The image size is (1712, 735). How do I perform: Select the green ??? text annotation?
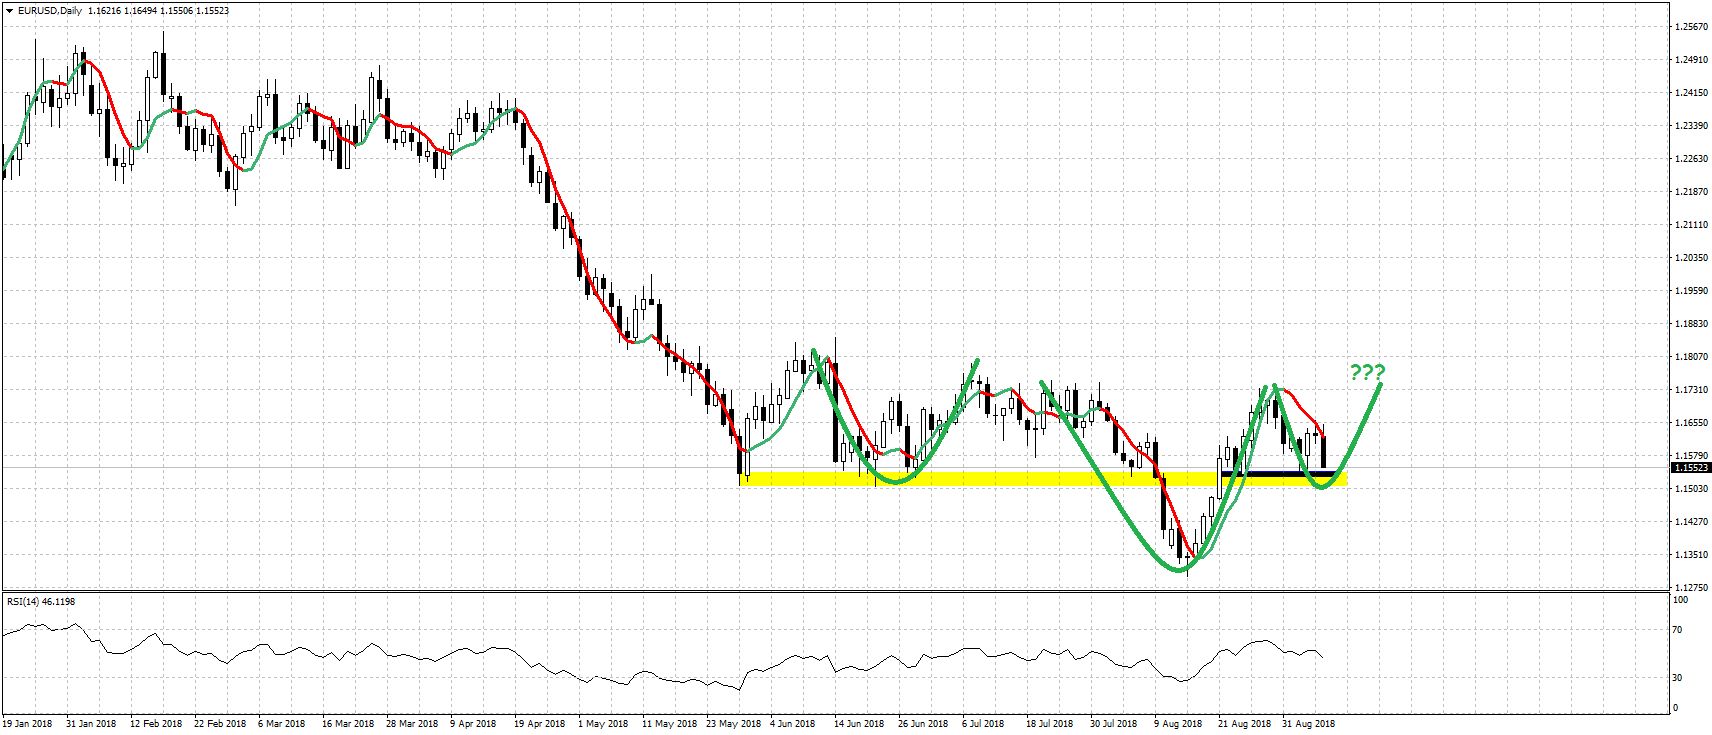(x=1367, y=373)
